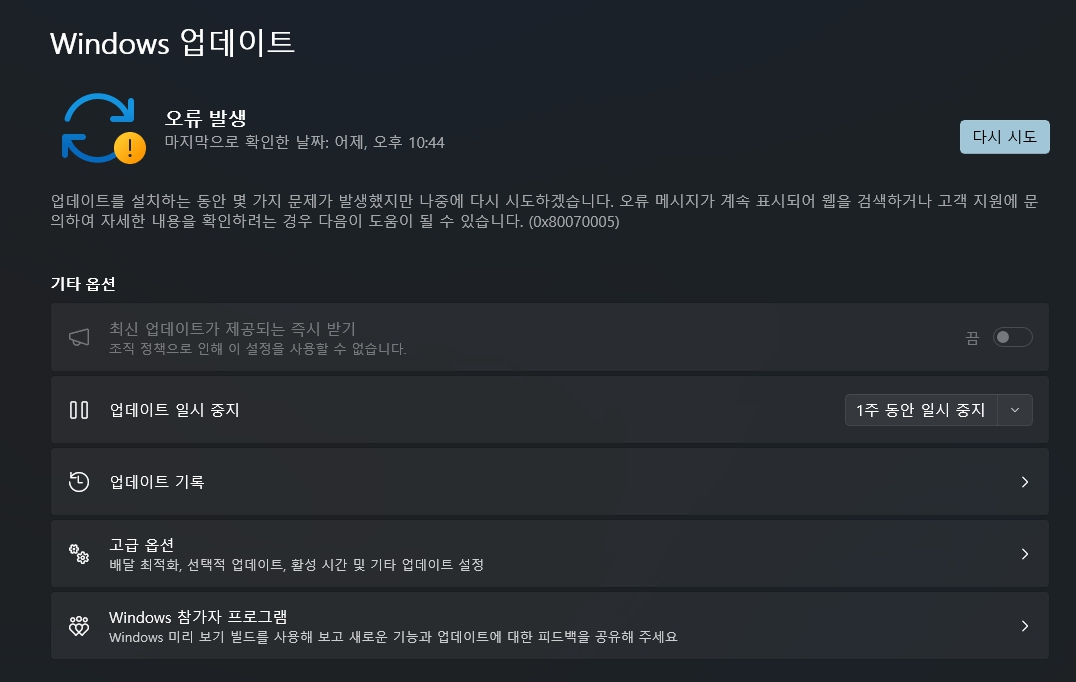
Task: Click the 다시 시도 button
Action: point(1005,137)
